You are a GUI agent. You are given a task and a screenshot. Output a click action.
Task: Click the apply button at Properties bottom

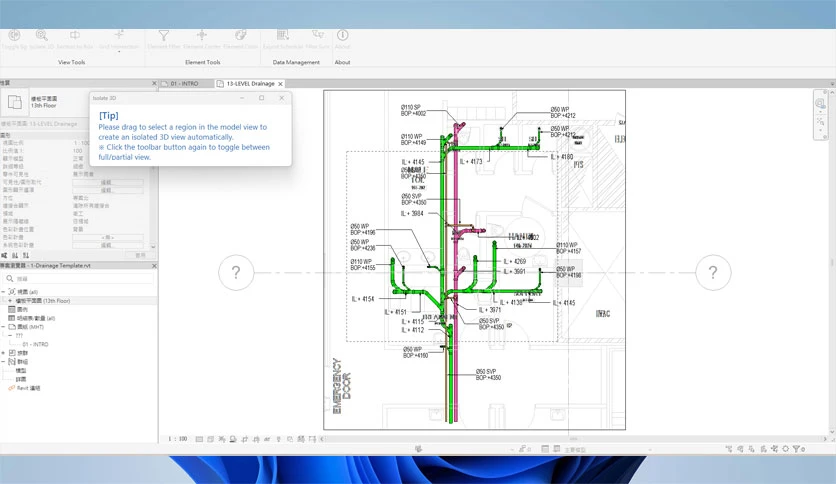[140, 255]
